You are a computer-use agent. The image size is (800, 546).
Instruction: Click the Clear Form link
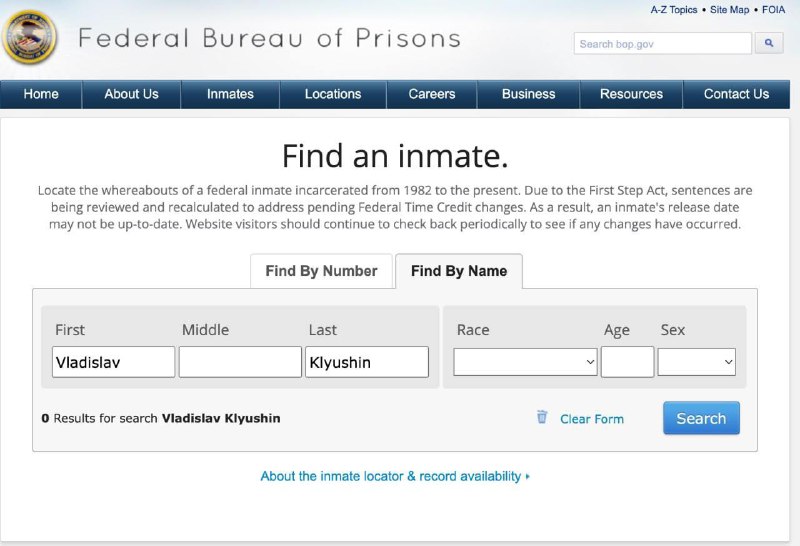click(x=592, y=419)
